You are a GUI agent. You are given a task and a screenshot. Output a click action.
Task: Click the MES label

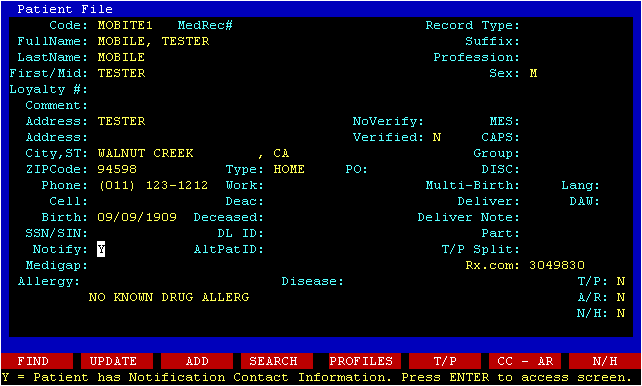(x=505, y=121)
